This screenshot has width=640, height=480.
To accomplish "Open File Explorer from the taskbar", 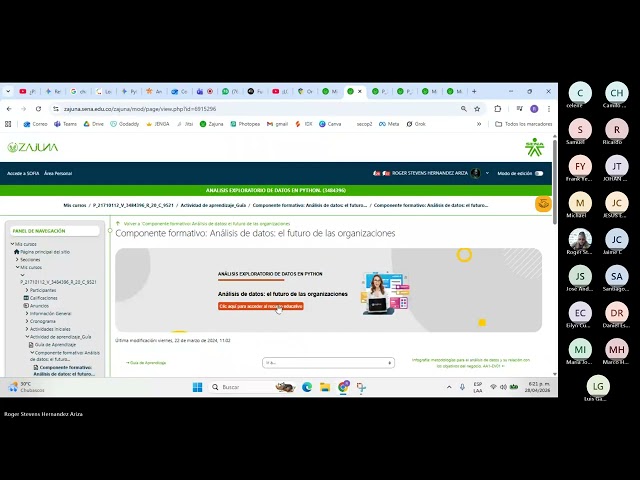I will point(325,387).
